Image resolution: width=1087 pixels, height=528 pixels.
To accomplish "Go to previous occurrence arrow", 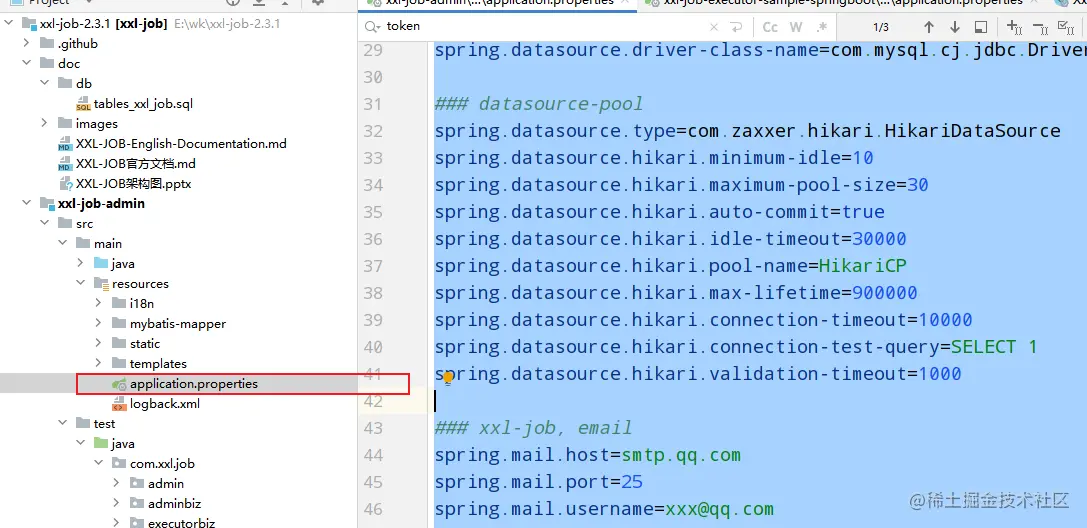I will [x=929, y=27].
